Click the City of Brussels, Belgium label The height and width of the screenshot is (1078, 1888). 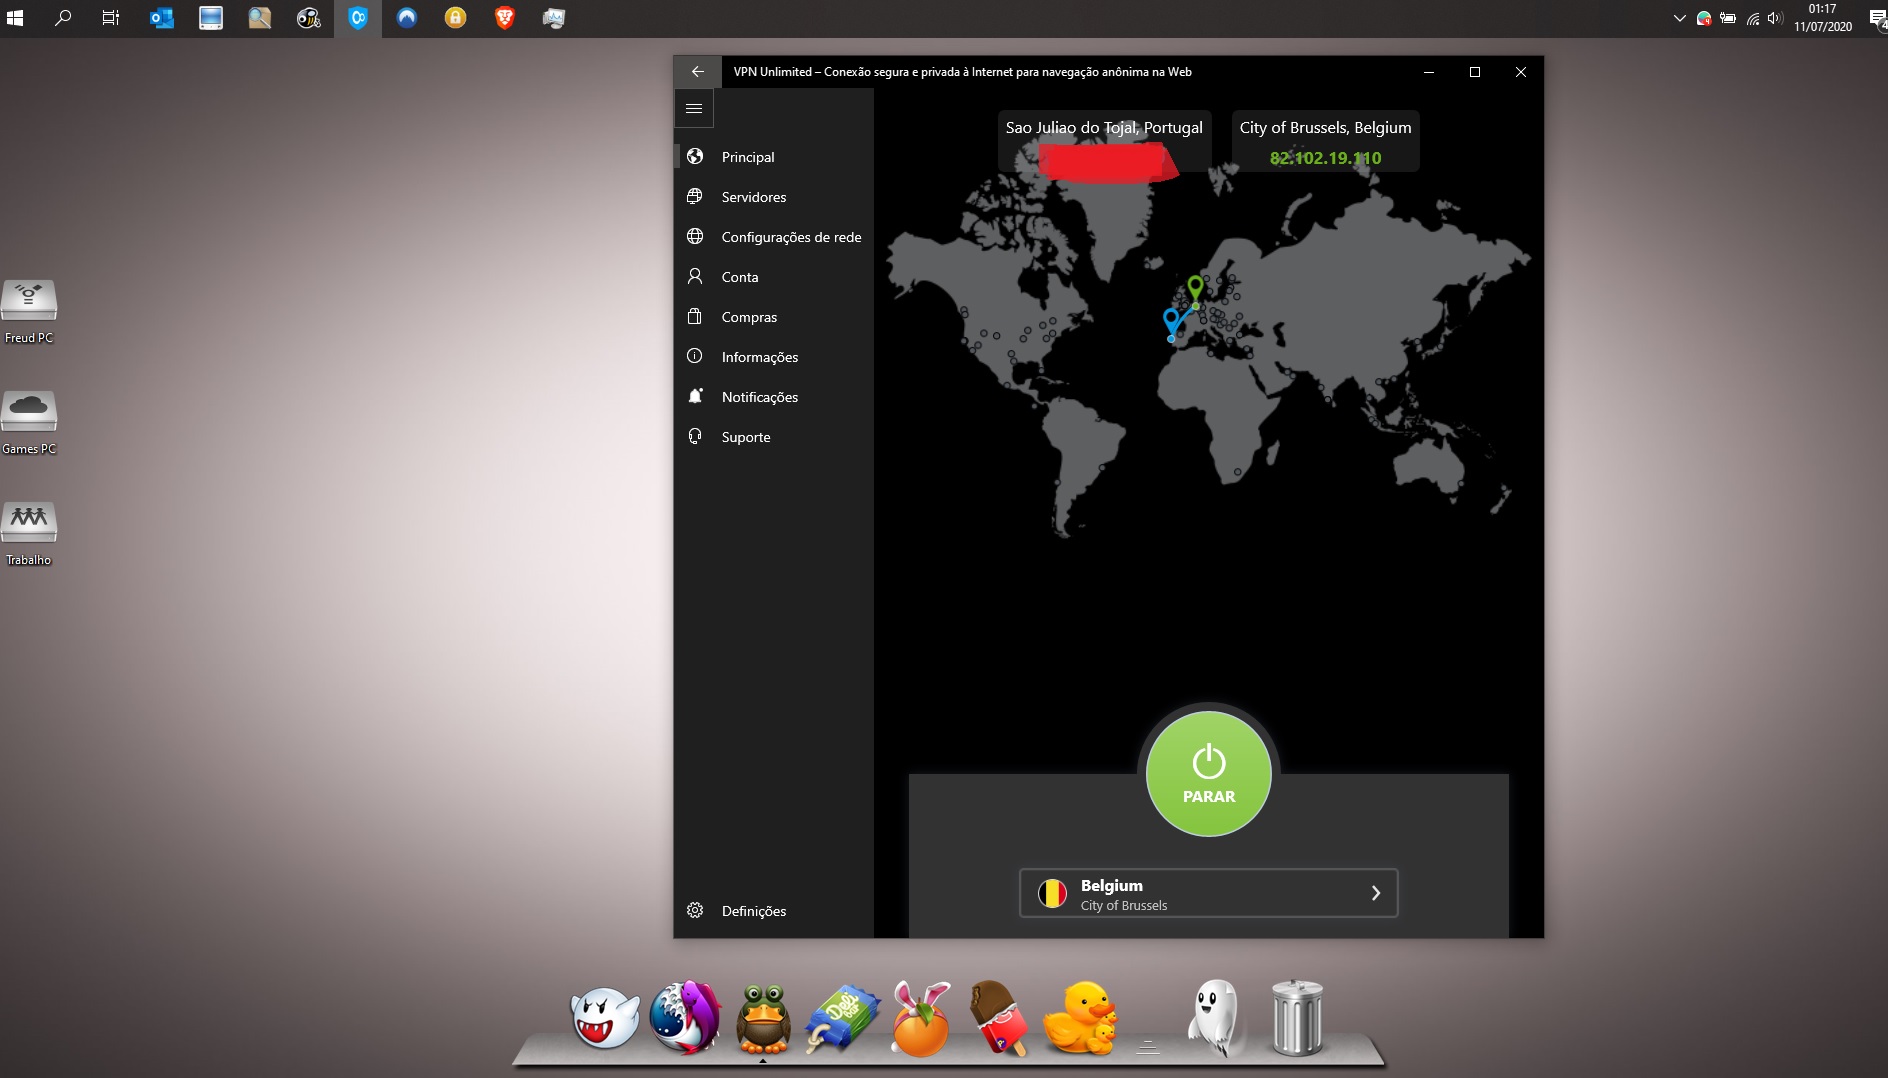click(1325, 128)
